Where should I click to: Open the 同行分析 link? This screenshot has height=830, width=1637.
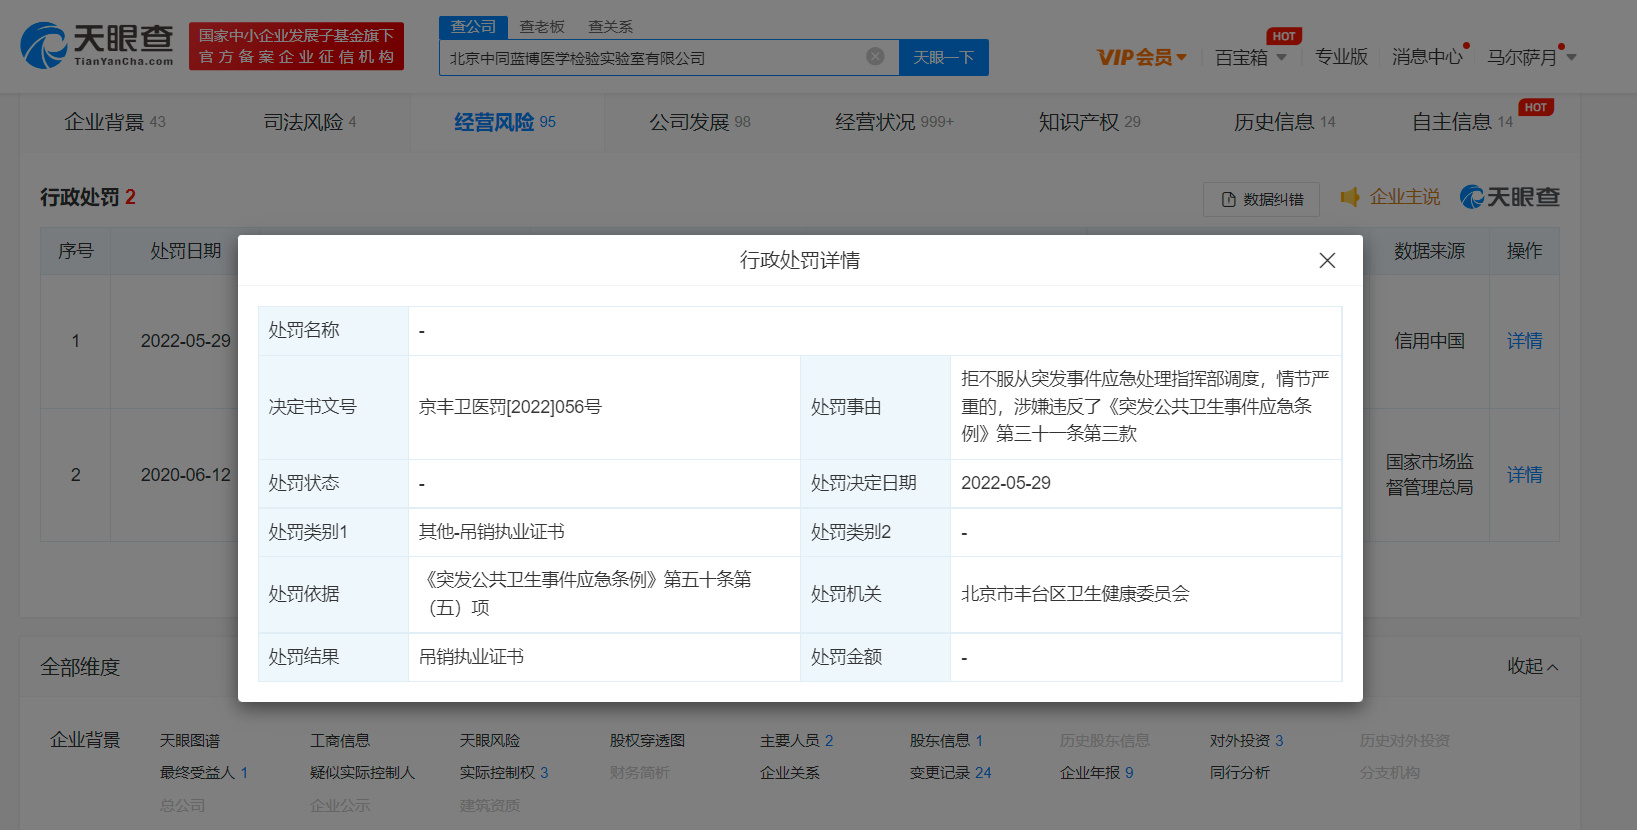[1240, 773]
